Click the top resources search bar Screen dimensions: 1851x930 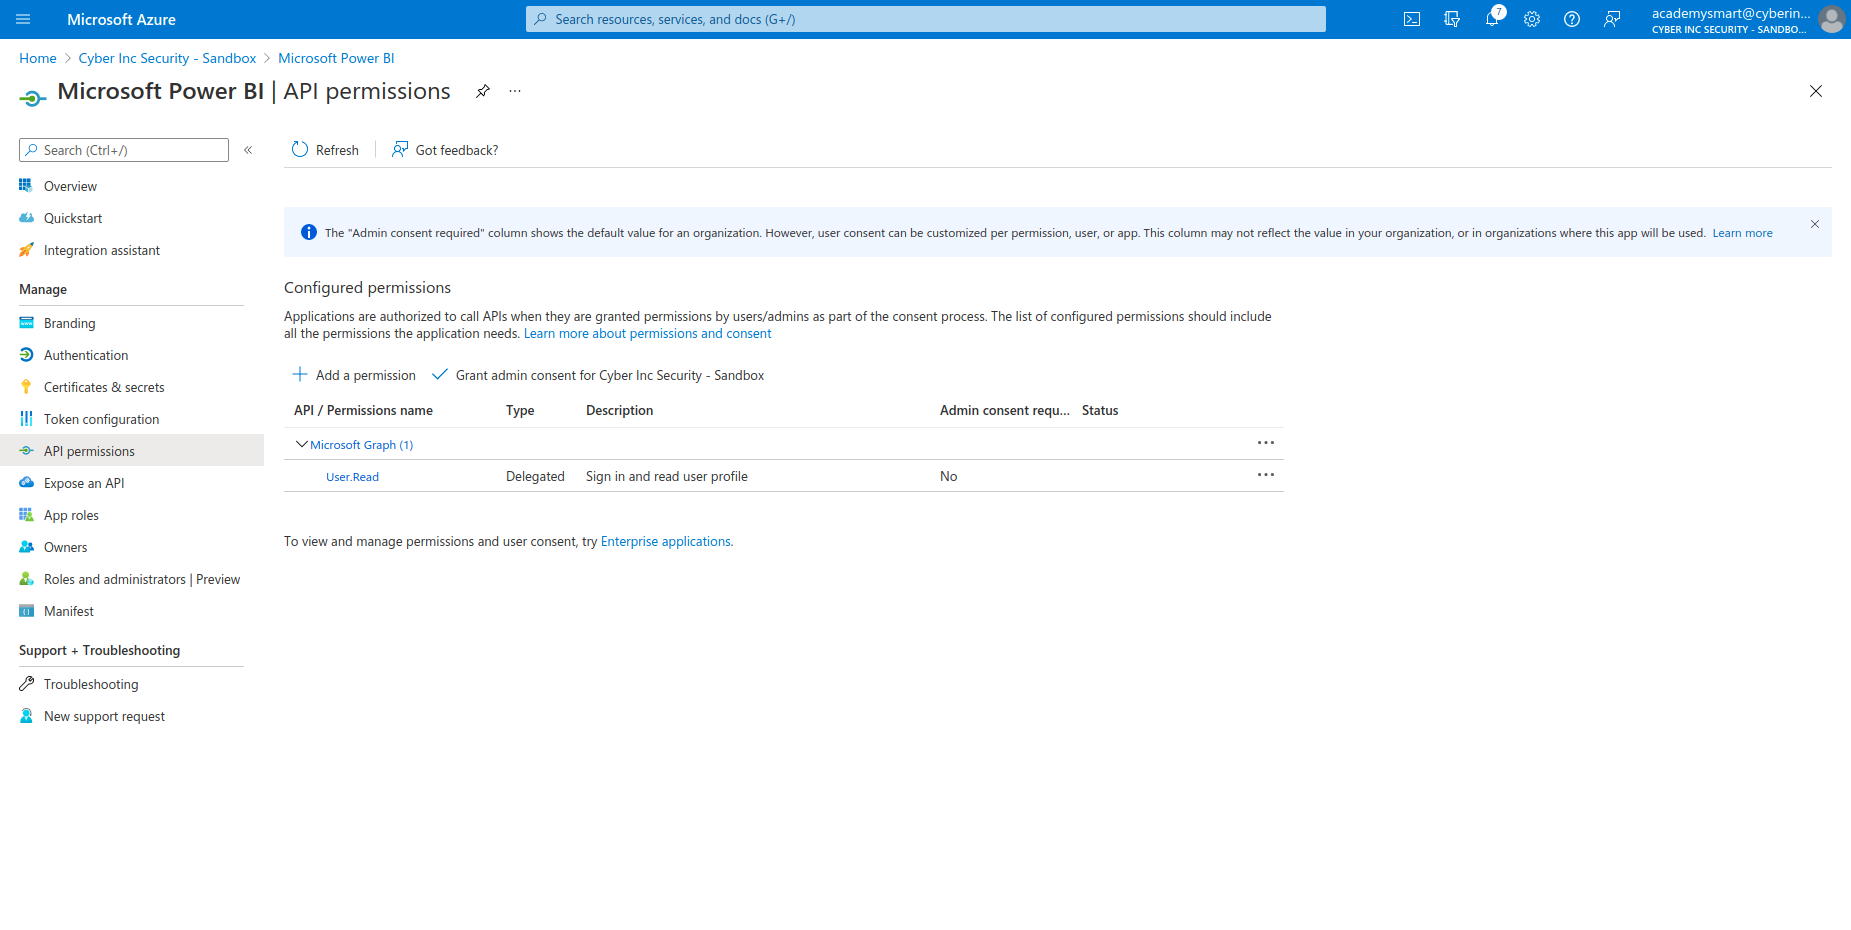(x=926, y=19)
